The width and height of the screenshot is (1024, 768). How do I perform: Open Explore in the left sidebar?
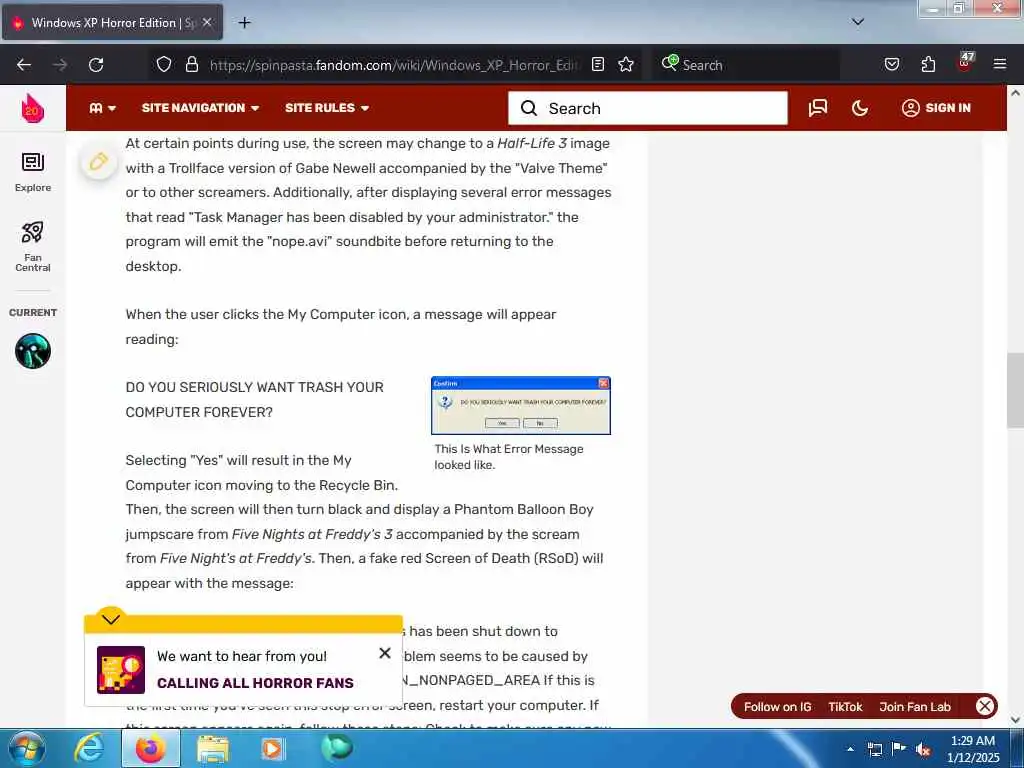[x=33, y=172]
